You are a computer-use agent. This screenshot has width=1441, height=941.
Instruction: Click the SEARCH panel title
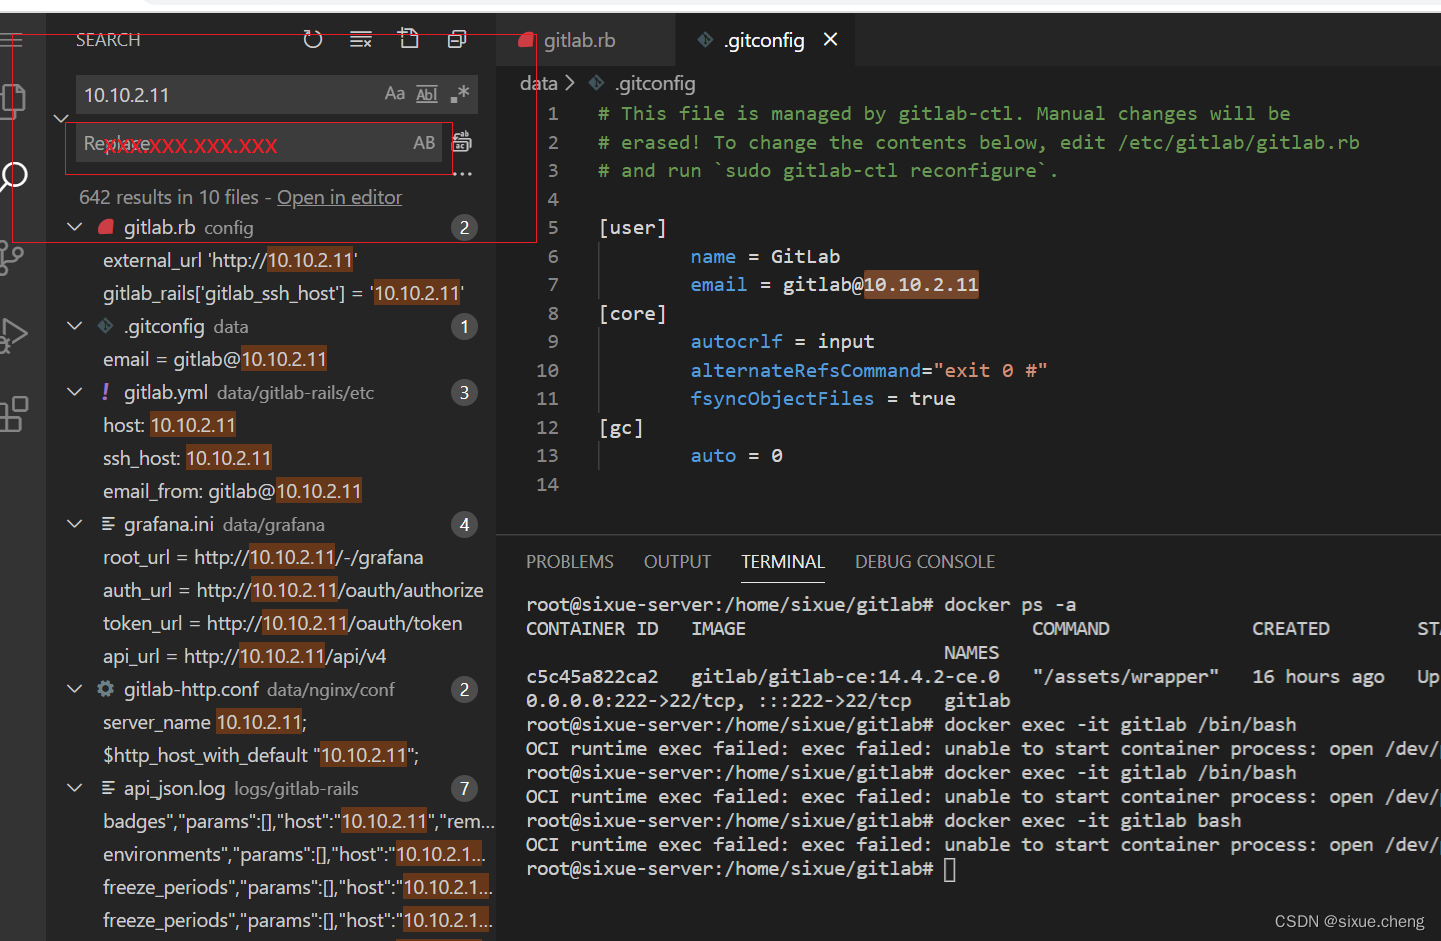tap(108, 40)
